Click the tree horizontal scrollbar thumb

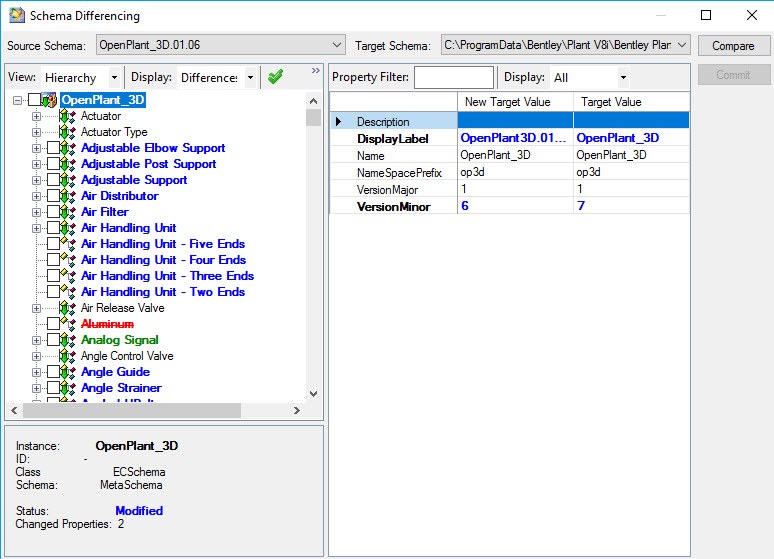point(132,410)
